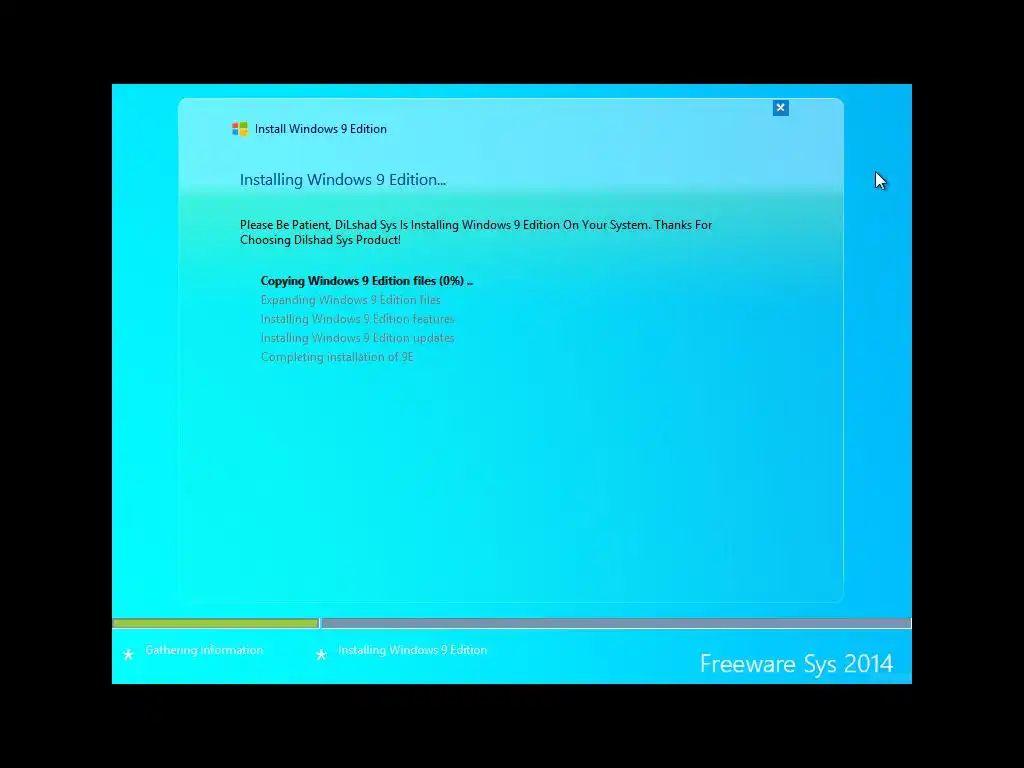
Task: Click the star icon beside Gathering Information
Action: click(x=129, y=654)
